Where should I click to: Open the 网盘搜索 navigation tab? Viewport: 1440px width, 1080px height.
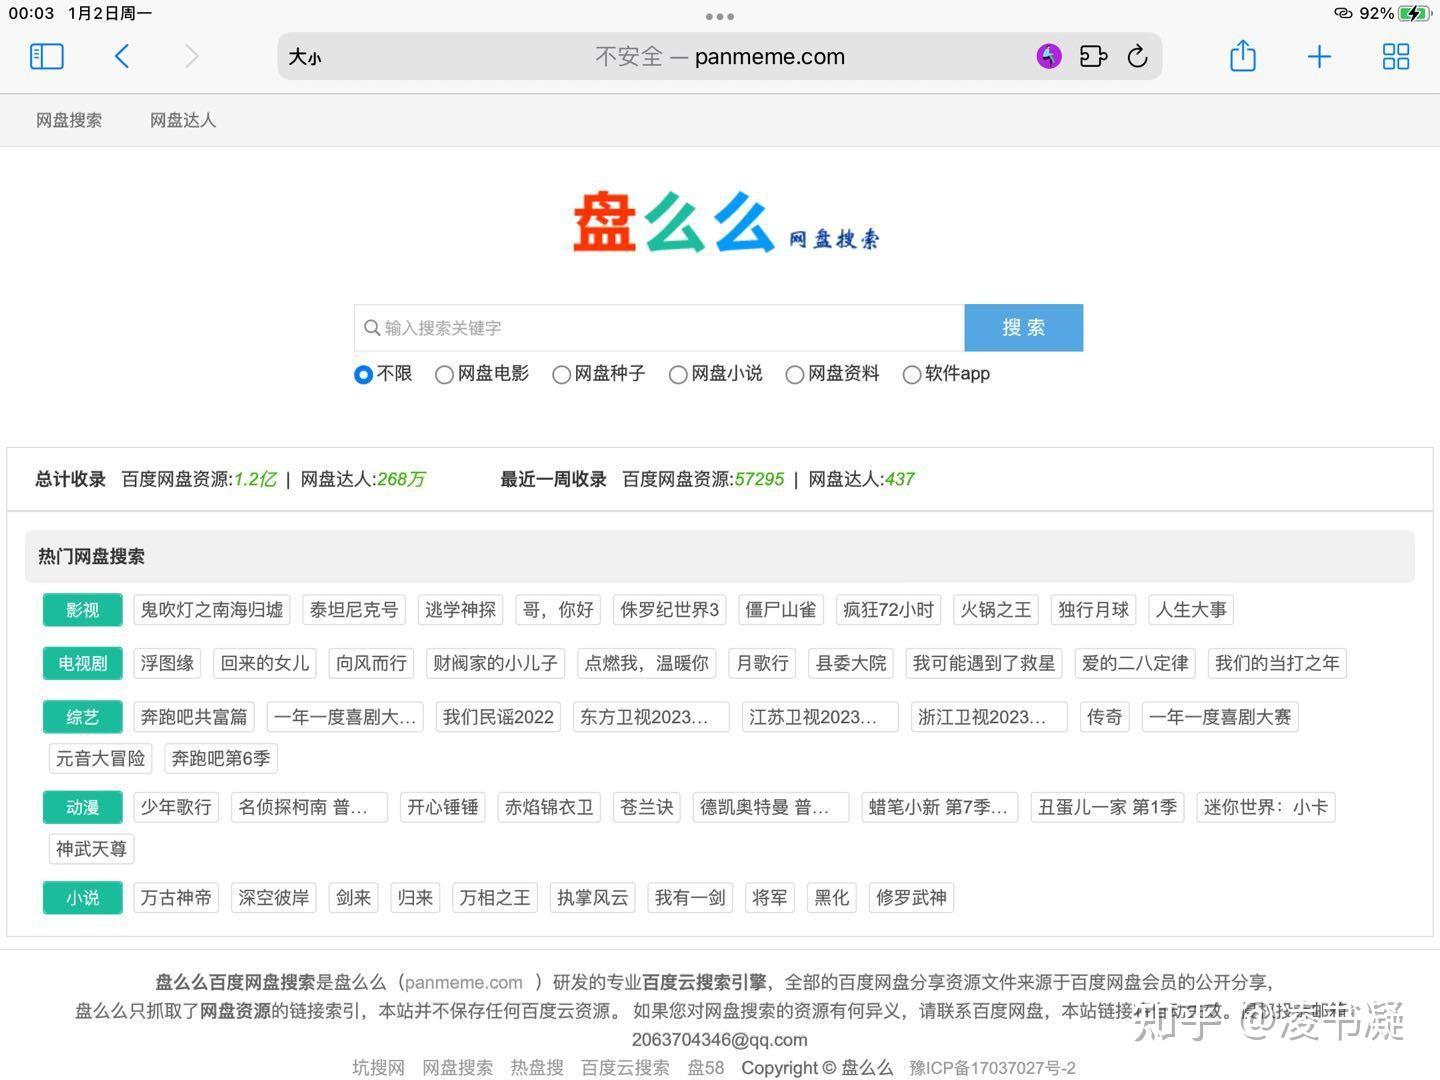pos(69,120)
